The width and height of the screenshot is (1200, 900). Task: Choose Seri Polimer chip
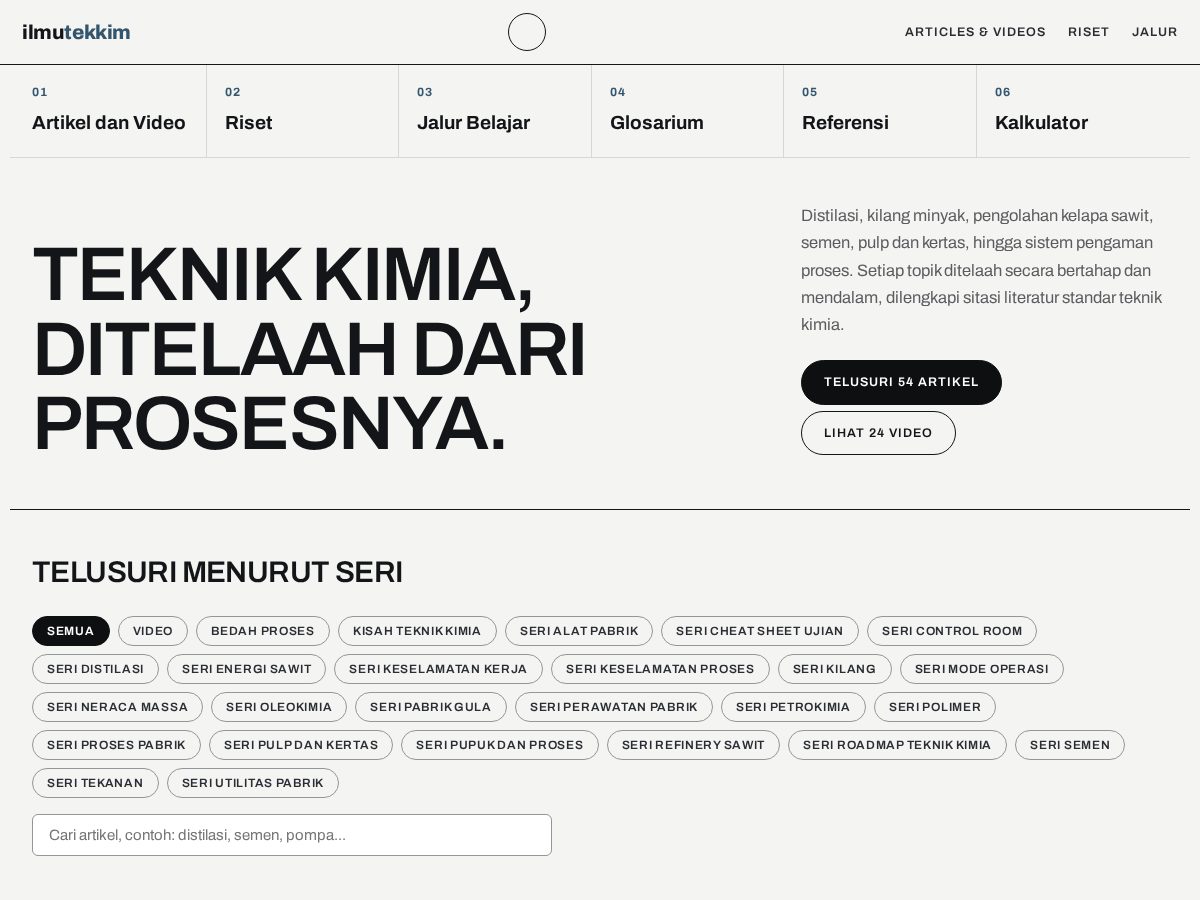pos(935,707)
